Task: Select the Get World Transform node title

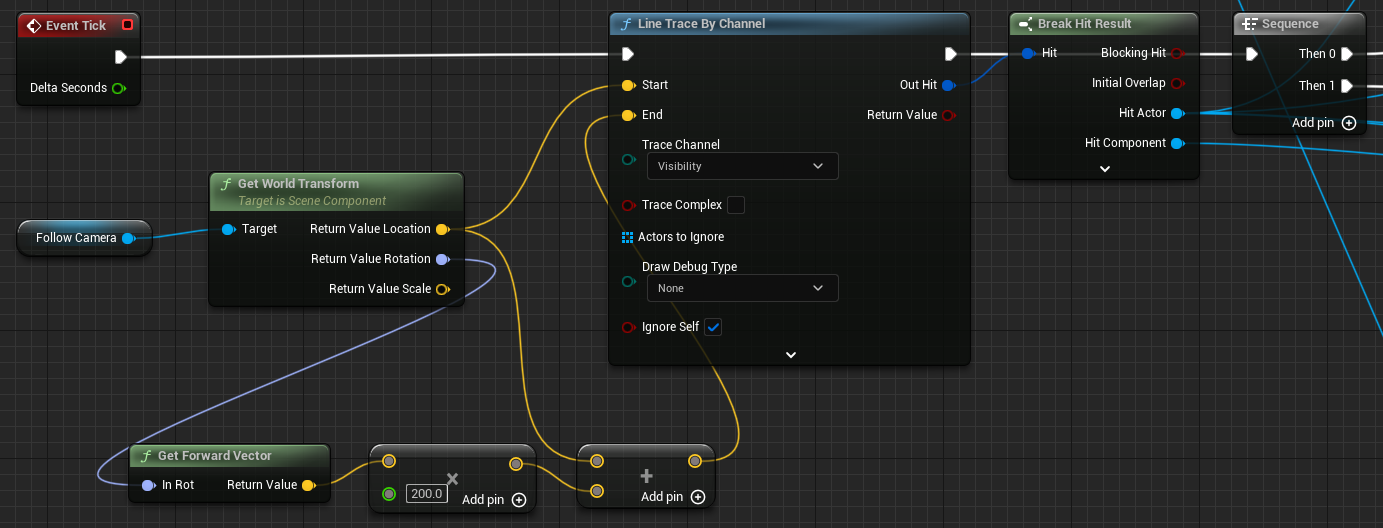Action: (298, 184)
